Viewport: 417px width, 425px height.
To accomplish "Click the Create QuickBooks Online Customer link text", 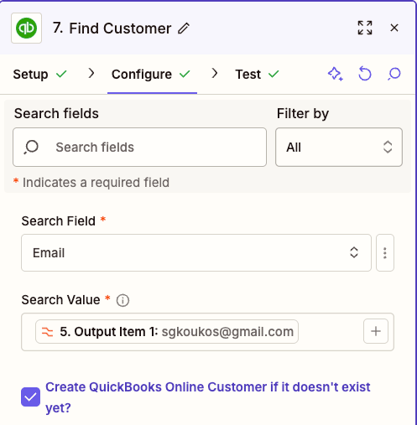I will point(208,397).
